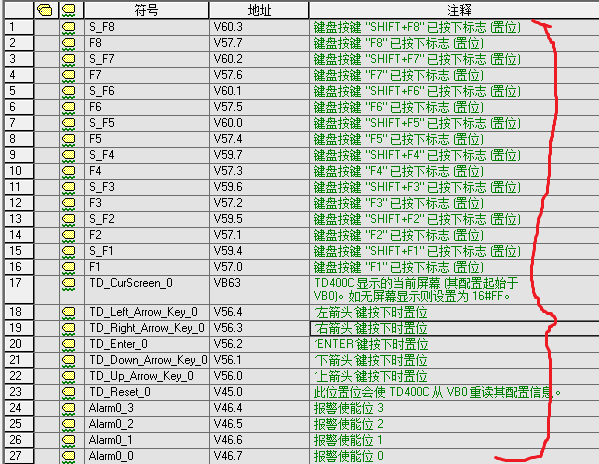Select row number 10 header
This screenshot has width=599, height=464.
tap(19, 171)
